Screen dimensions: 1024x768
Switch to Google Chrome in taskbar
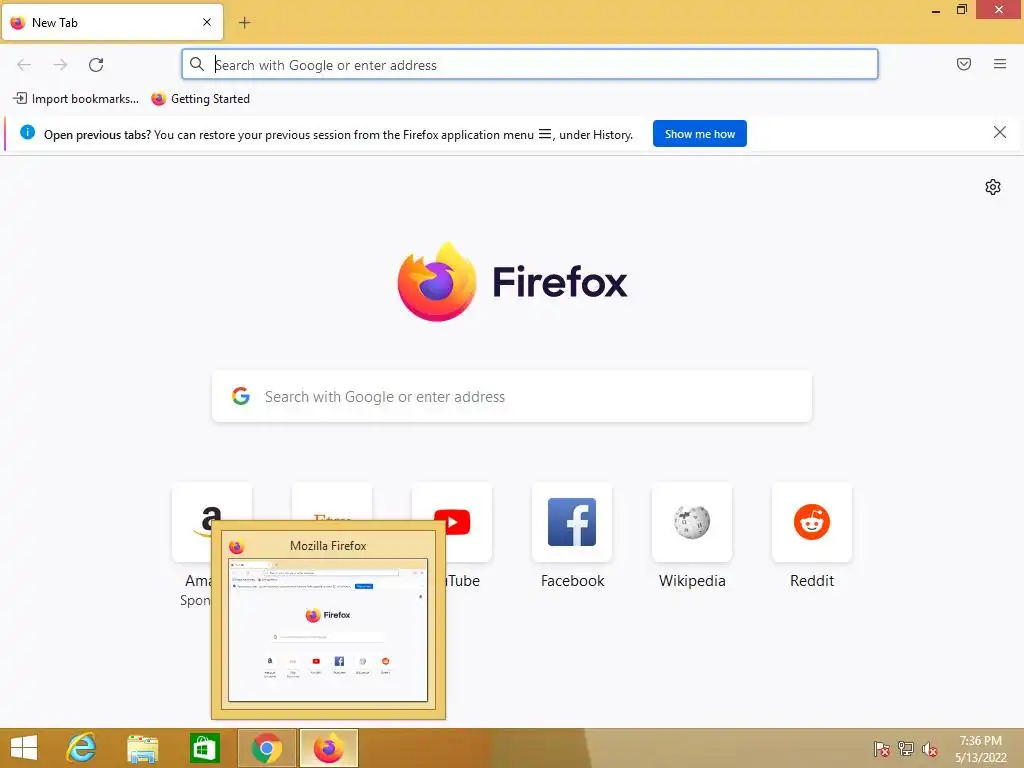[x=266, y=748]
